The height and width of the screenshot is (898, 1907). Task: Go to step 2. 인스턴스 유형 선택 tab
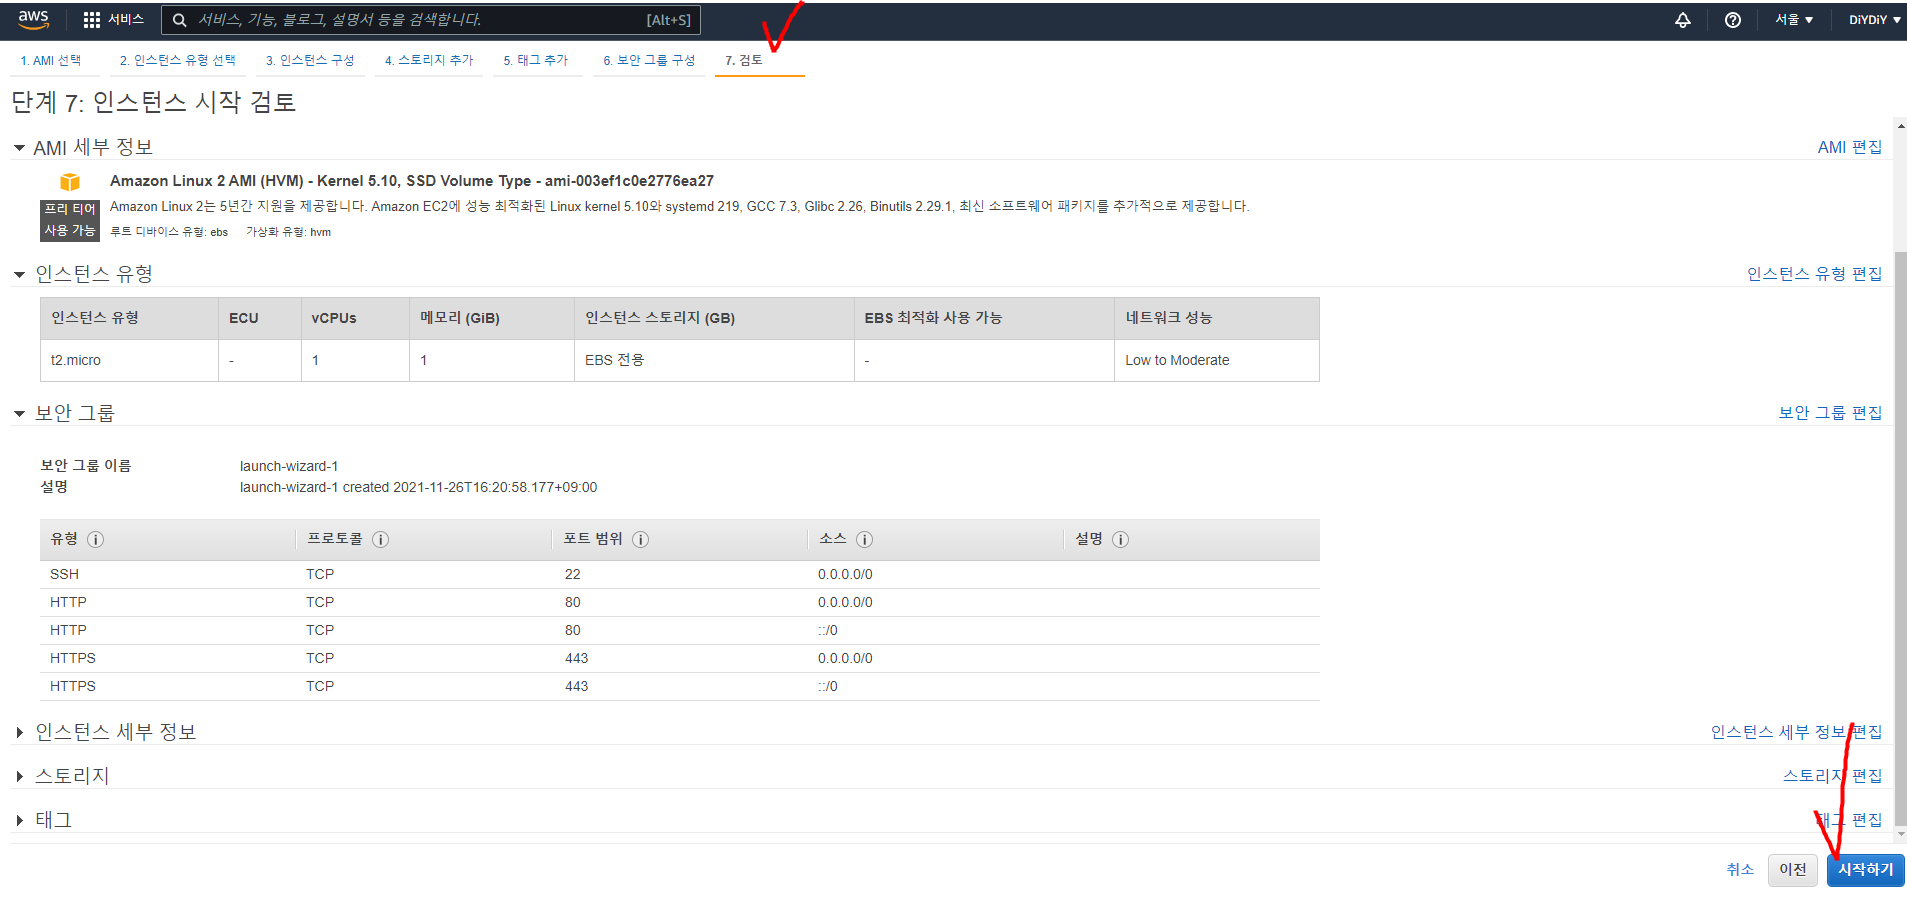coord(178,61)
